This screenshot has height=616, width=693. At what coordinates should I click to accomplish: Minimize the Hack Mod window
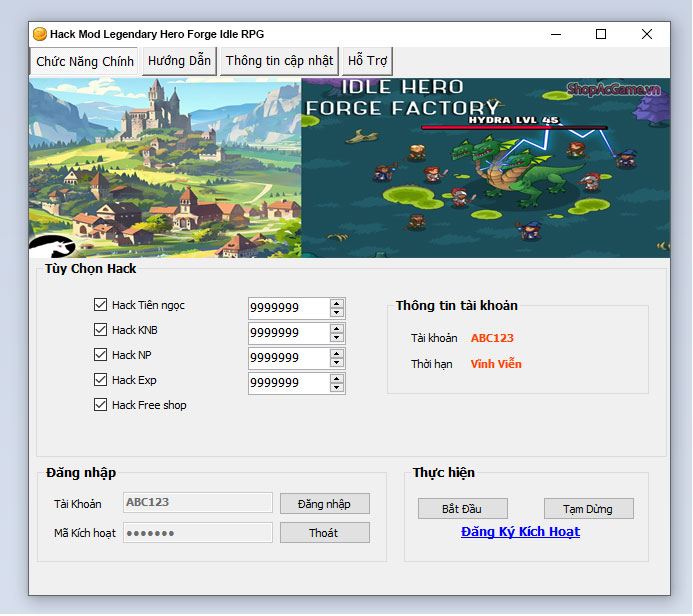[x=556, y=34]
